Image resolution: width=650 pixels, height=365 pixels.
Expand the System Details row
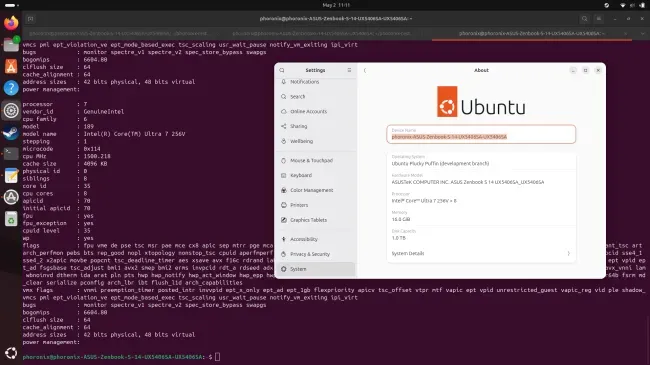coord(481,253)
